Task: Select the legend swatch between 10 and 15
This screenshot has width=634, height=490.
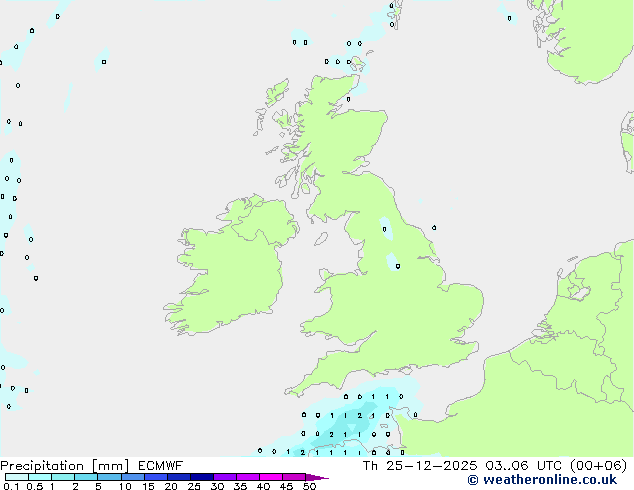Action: [x=132, y=477]
